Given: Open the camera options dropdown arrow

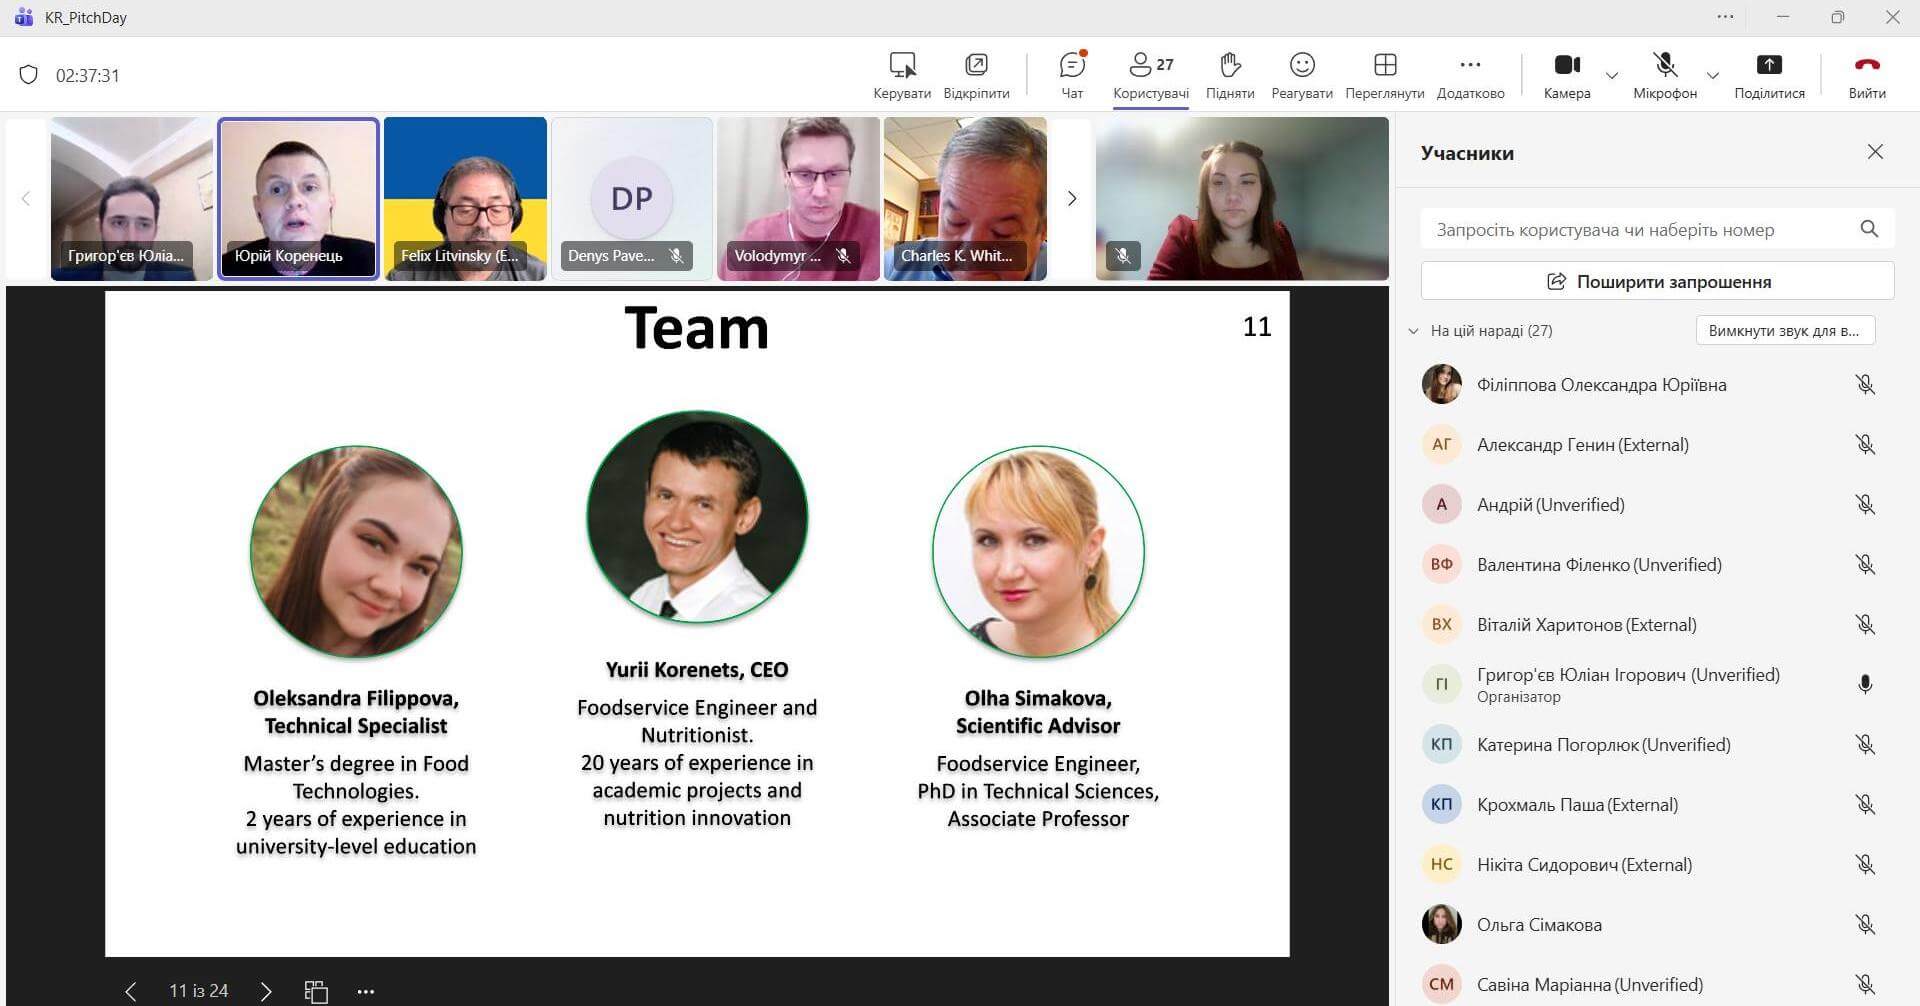Looking at the screenshot, I should pyautogui.click(x=1612, y=76).
